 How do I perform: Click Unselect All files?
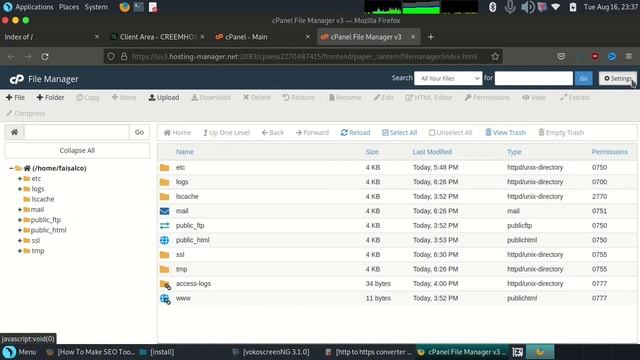tap(451, 133)
